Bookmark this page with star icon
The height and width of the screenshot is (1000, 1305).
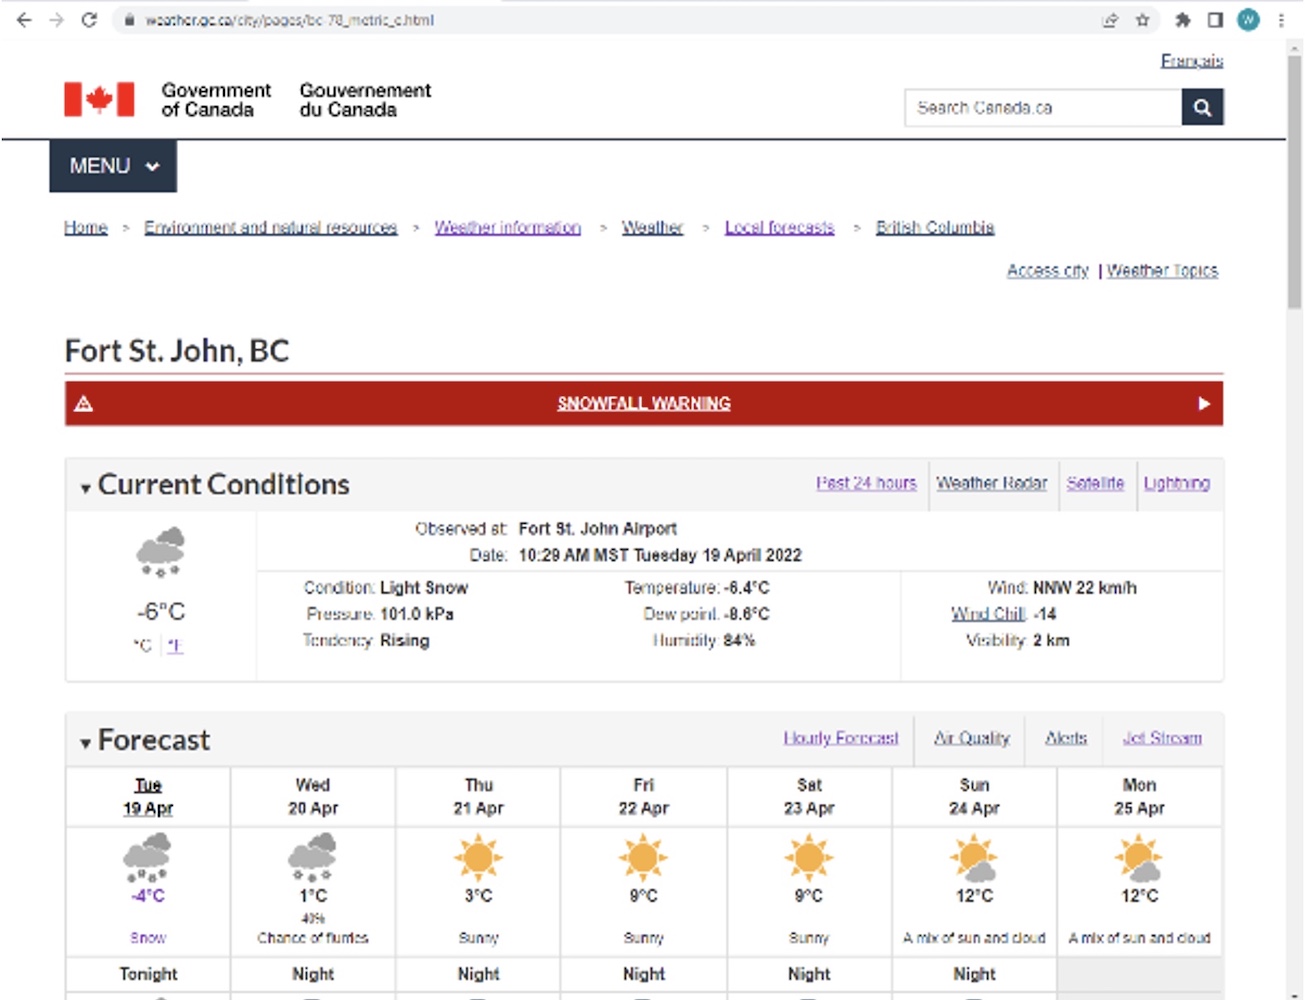coord(1142,20)
